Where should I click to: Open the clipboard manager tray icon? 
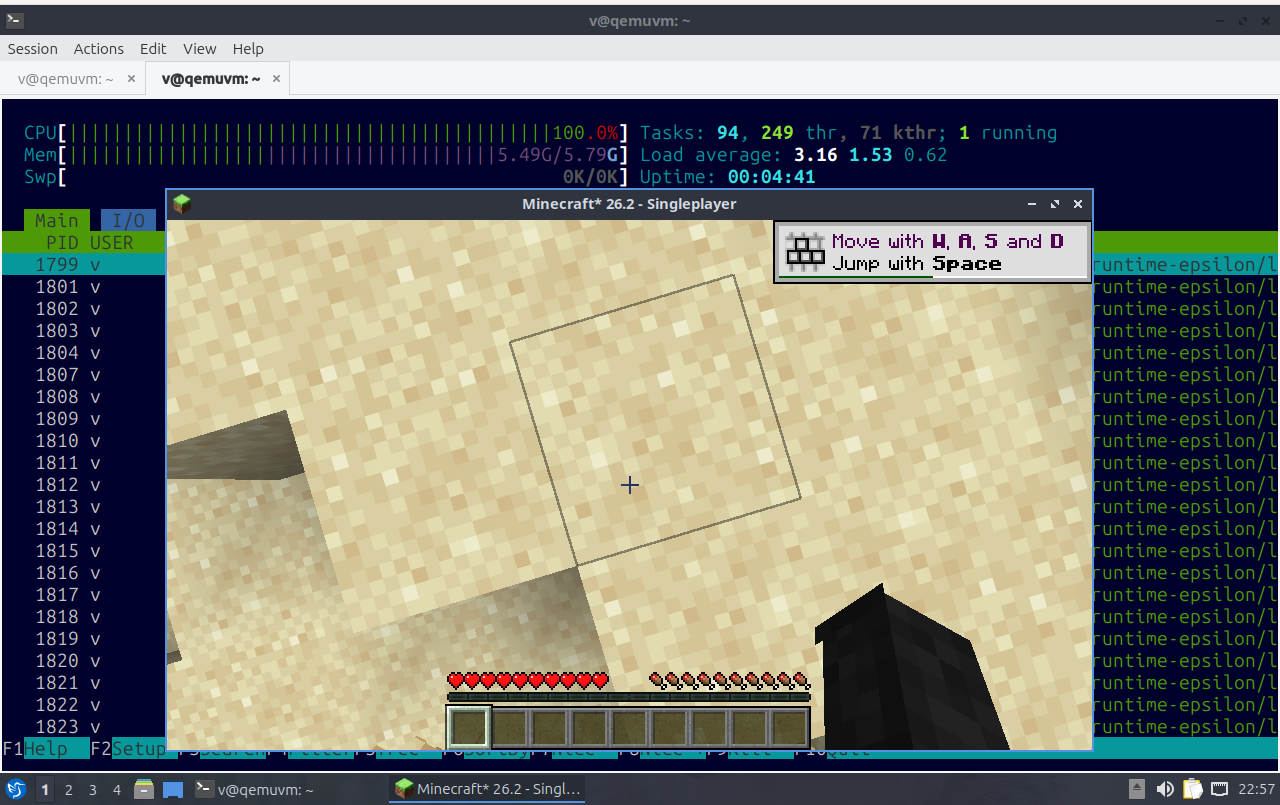coord(1193,789)
